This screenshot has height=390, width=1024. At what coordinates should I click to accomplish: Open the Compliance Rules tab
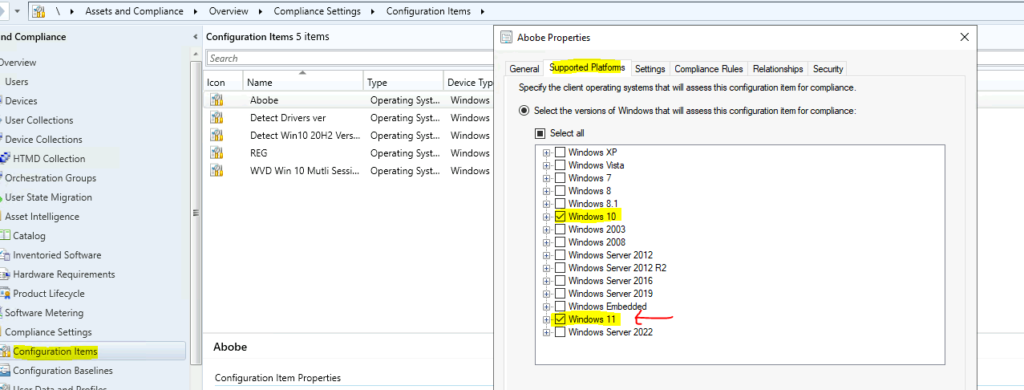709,69
